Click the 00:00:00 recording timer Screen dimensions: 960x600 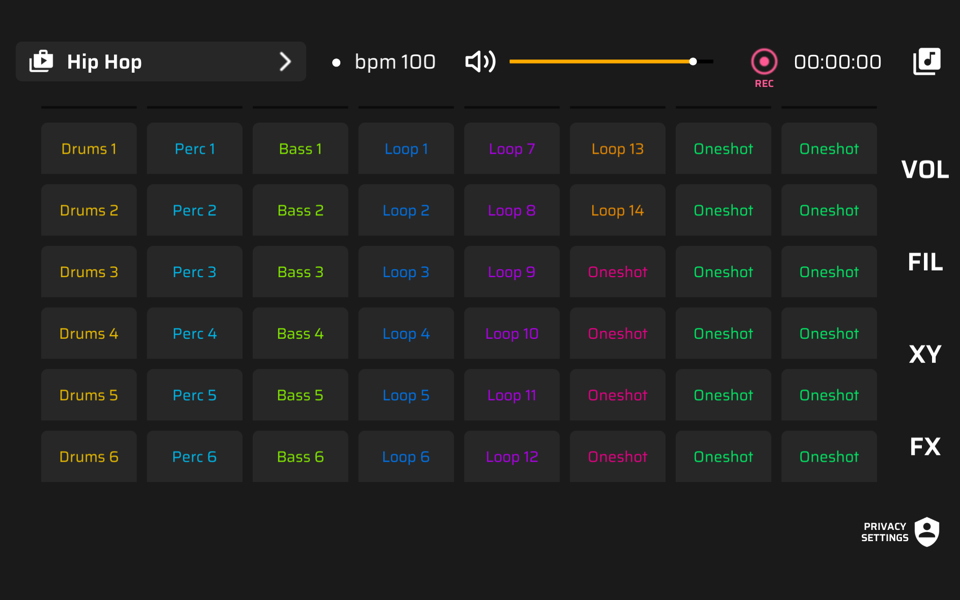click(x=838, y=62)
